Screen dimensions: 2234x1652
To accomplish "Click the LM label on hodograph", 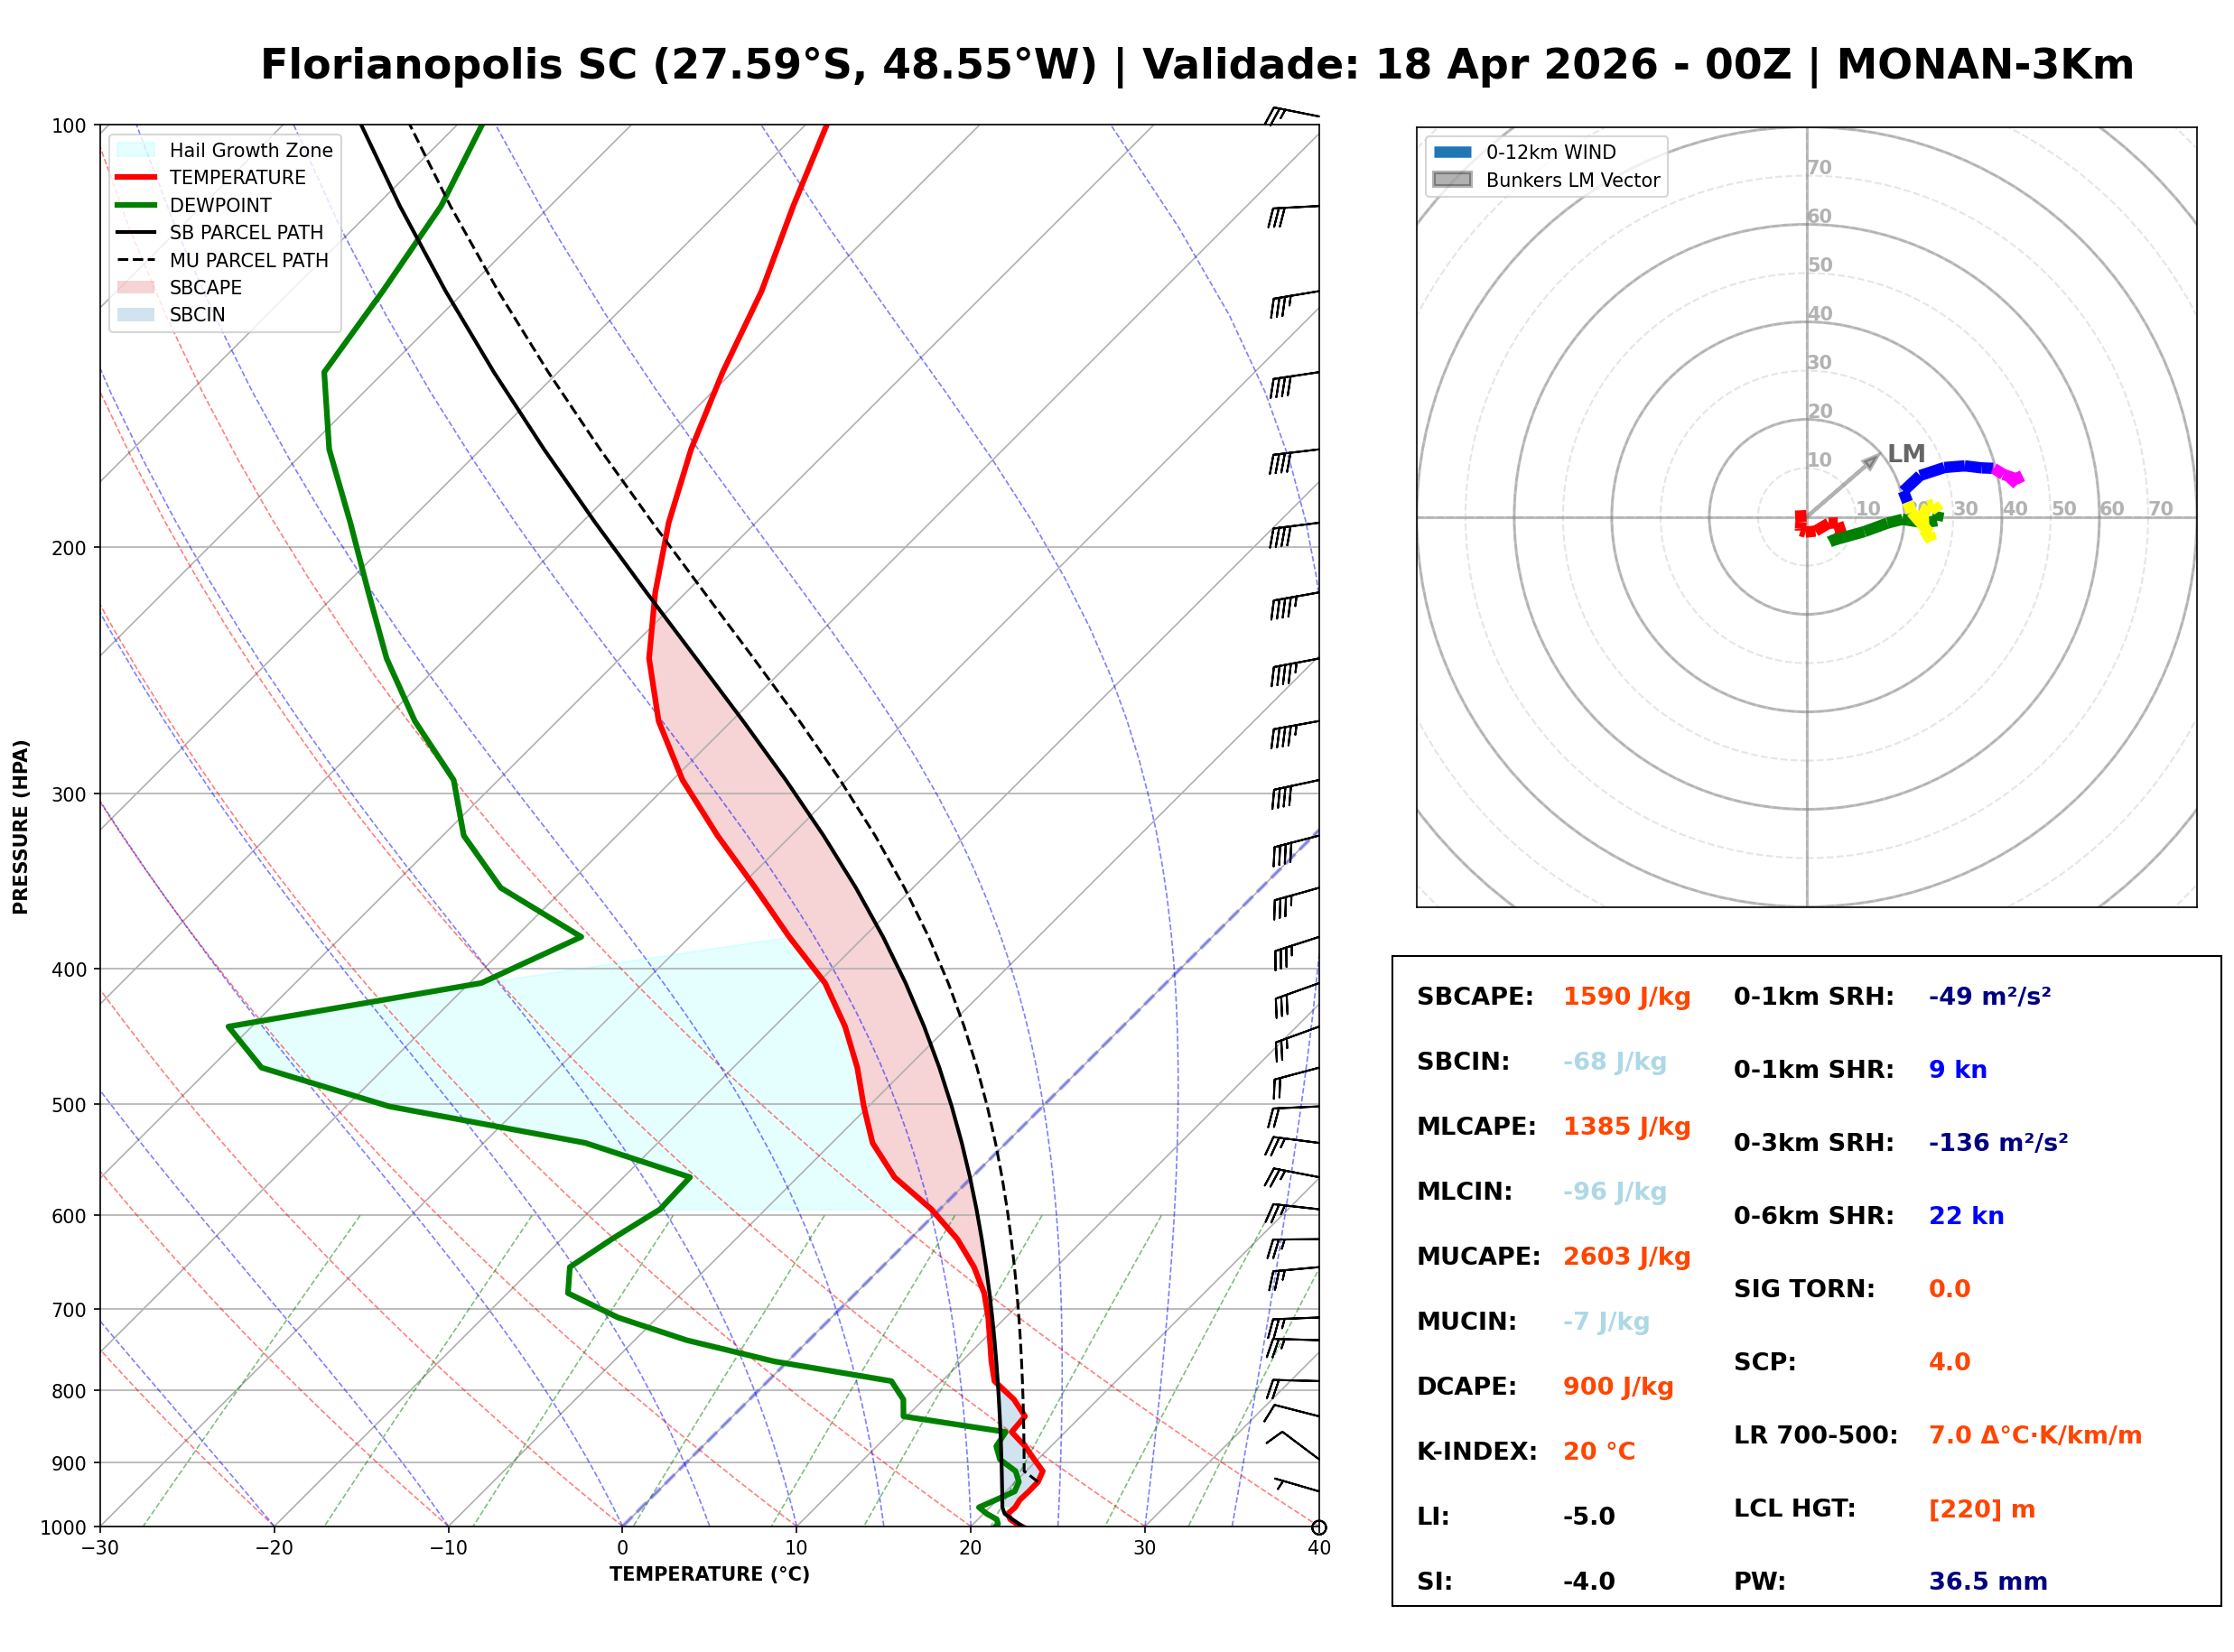I will click(x=1906, y=454).
